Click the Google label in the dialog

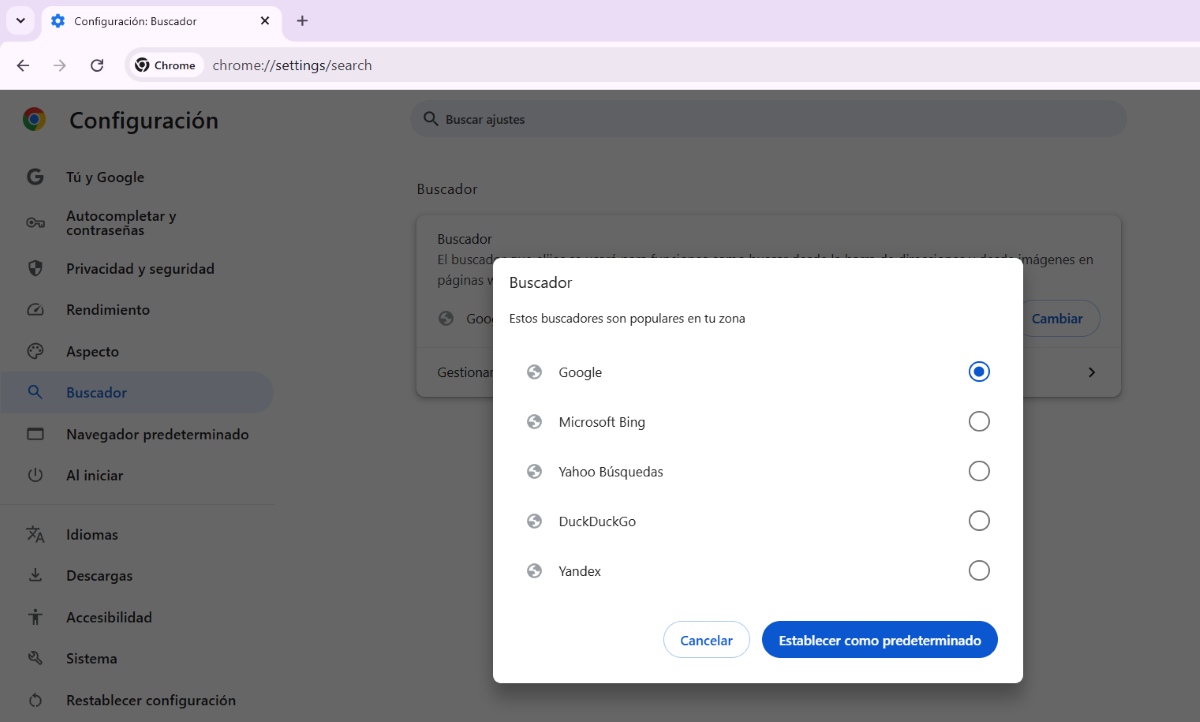coord(580,372)
